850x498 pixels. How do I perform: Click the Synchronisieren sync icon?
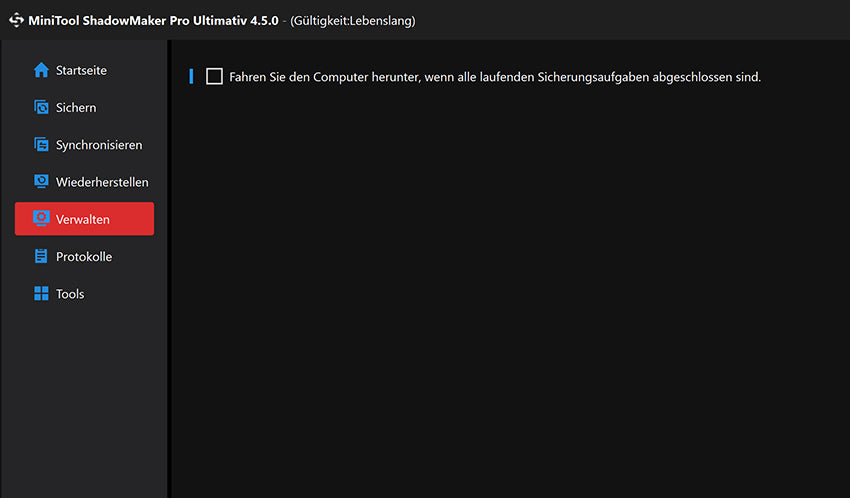[x=41, y=145]
